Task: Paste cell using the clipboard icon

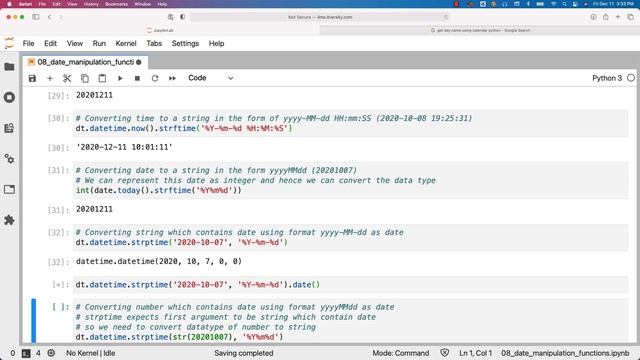Action: 102,78
